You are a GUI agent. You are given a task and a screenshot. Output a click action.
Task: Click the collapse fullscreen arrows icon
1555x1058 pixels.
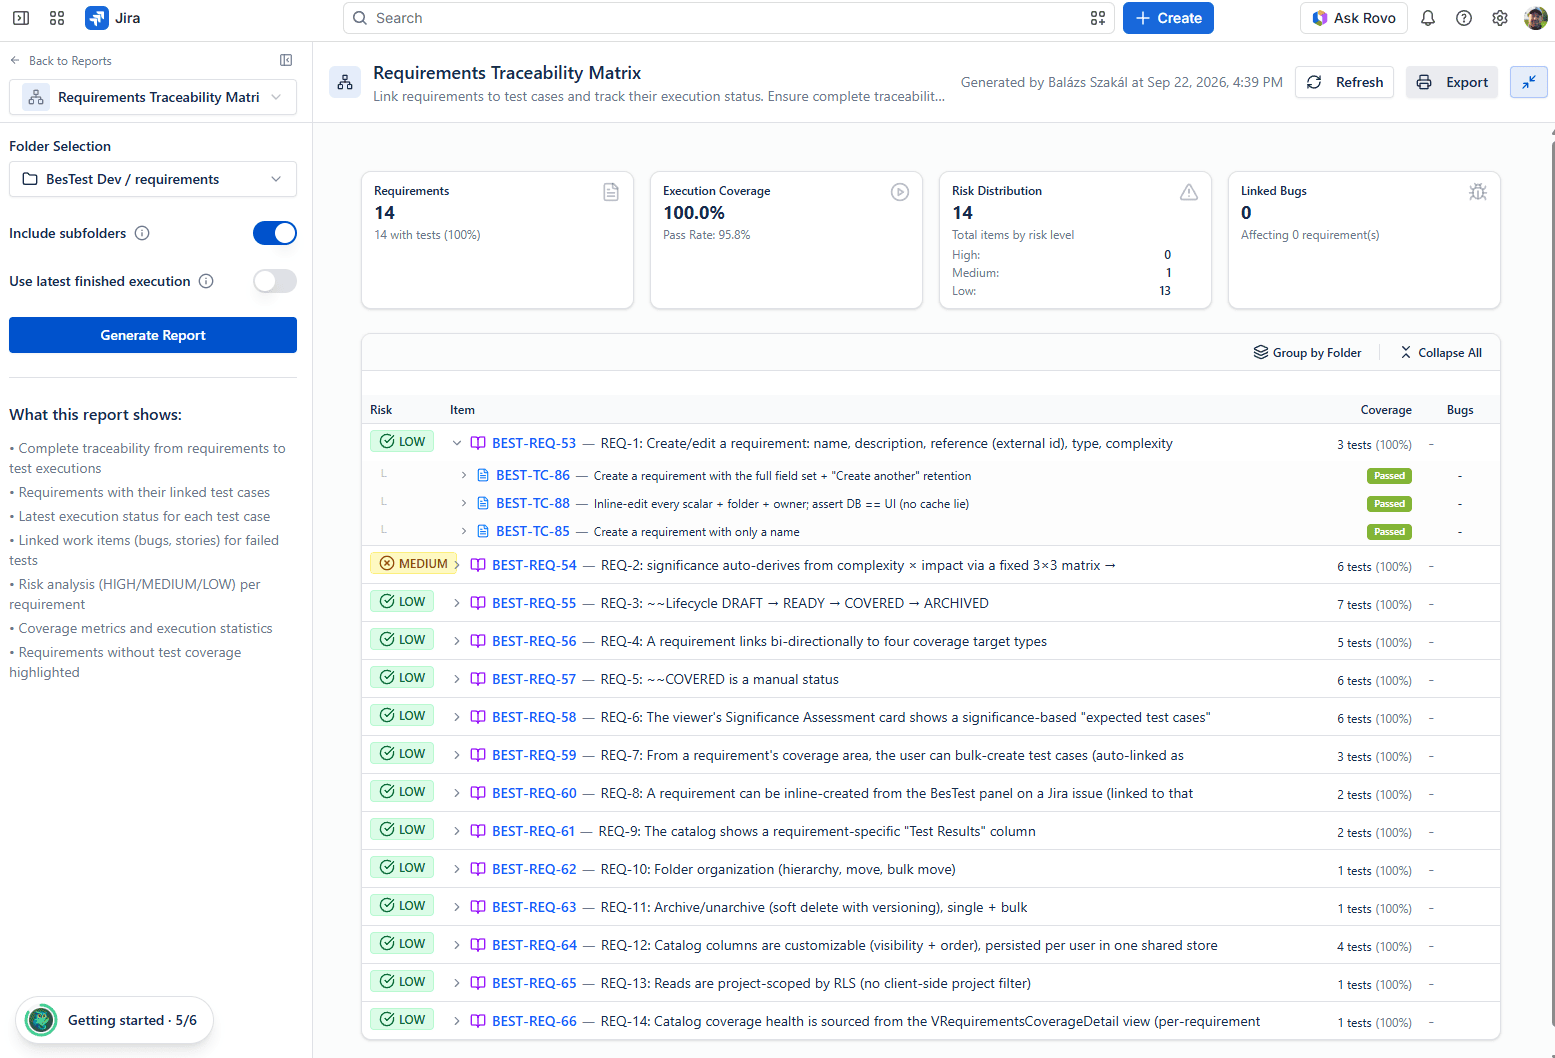point(1529,82)
